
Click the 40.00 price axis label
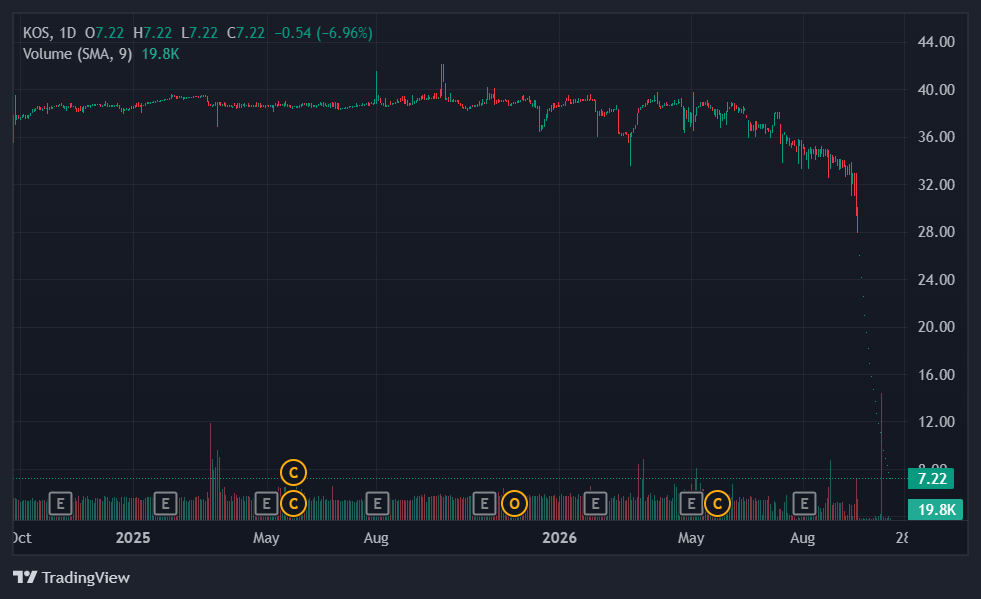click(x=936, y=90)
